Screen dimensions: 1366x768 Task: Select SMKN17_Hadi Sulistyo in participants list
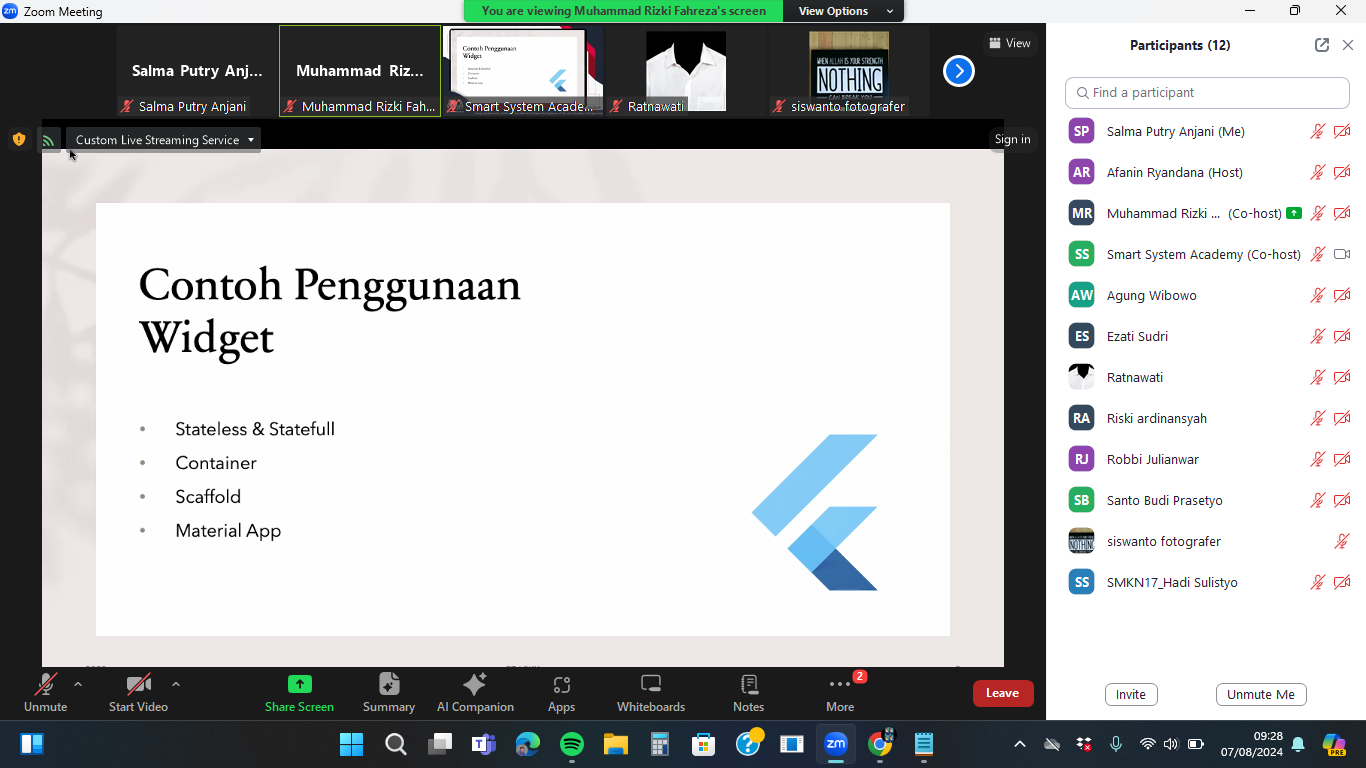[1207, 582]
